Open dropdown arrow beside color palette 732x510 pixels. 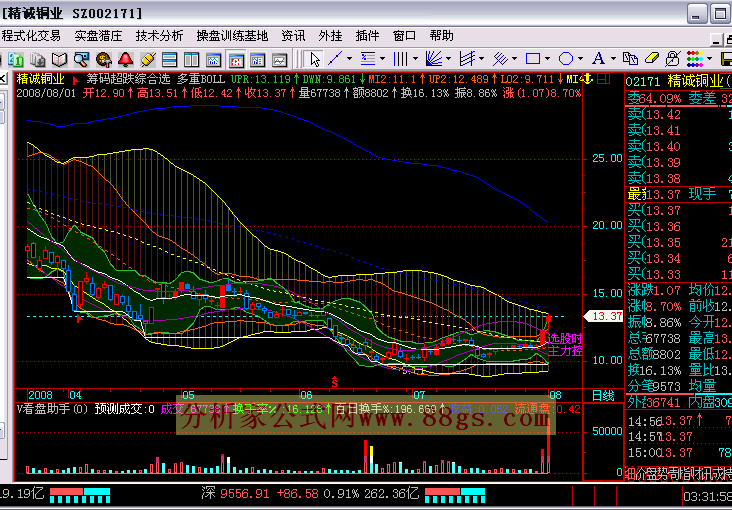[x=710, y=59]
